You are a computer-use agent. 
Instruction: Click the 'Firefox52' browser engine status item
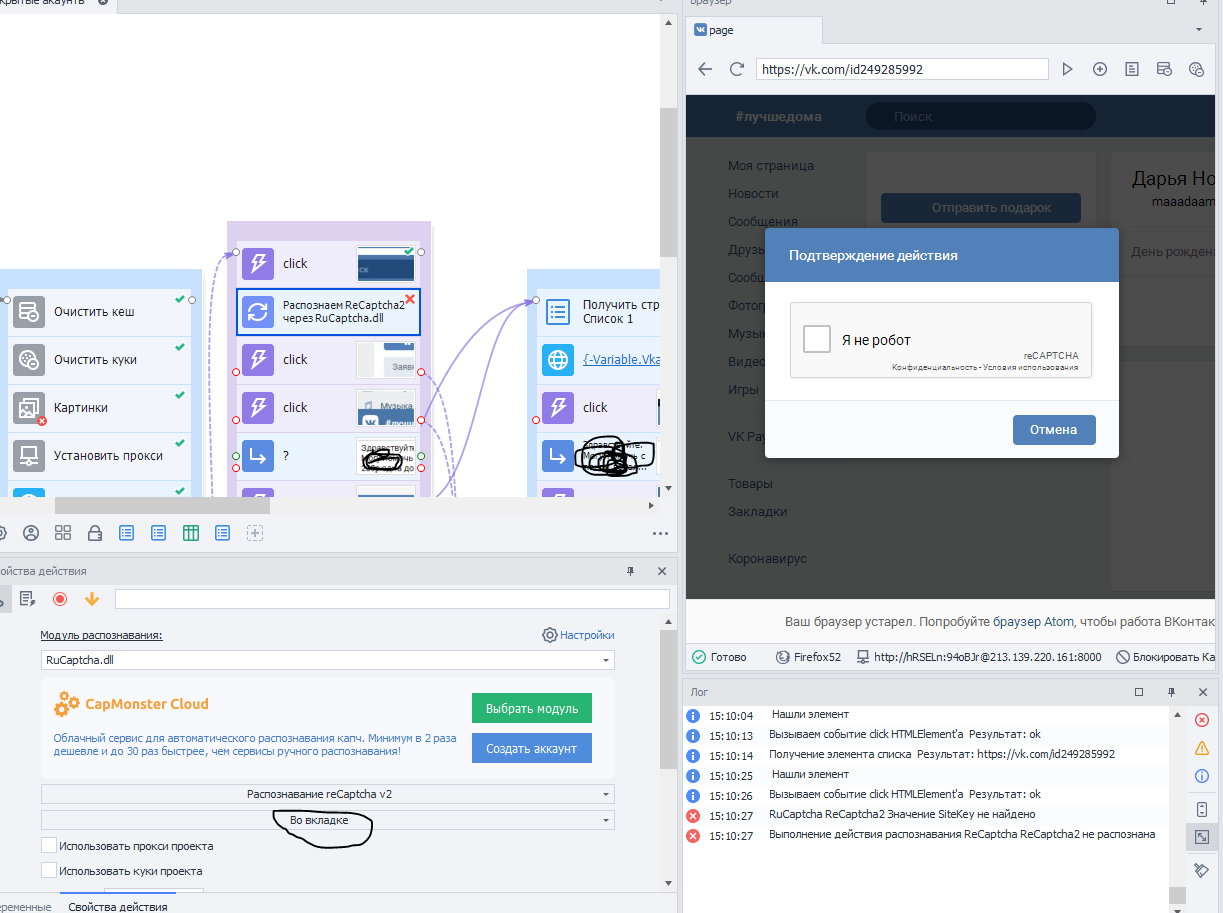809,657
